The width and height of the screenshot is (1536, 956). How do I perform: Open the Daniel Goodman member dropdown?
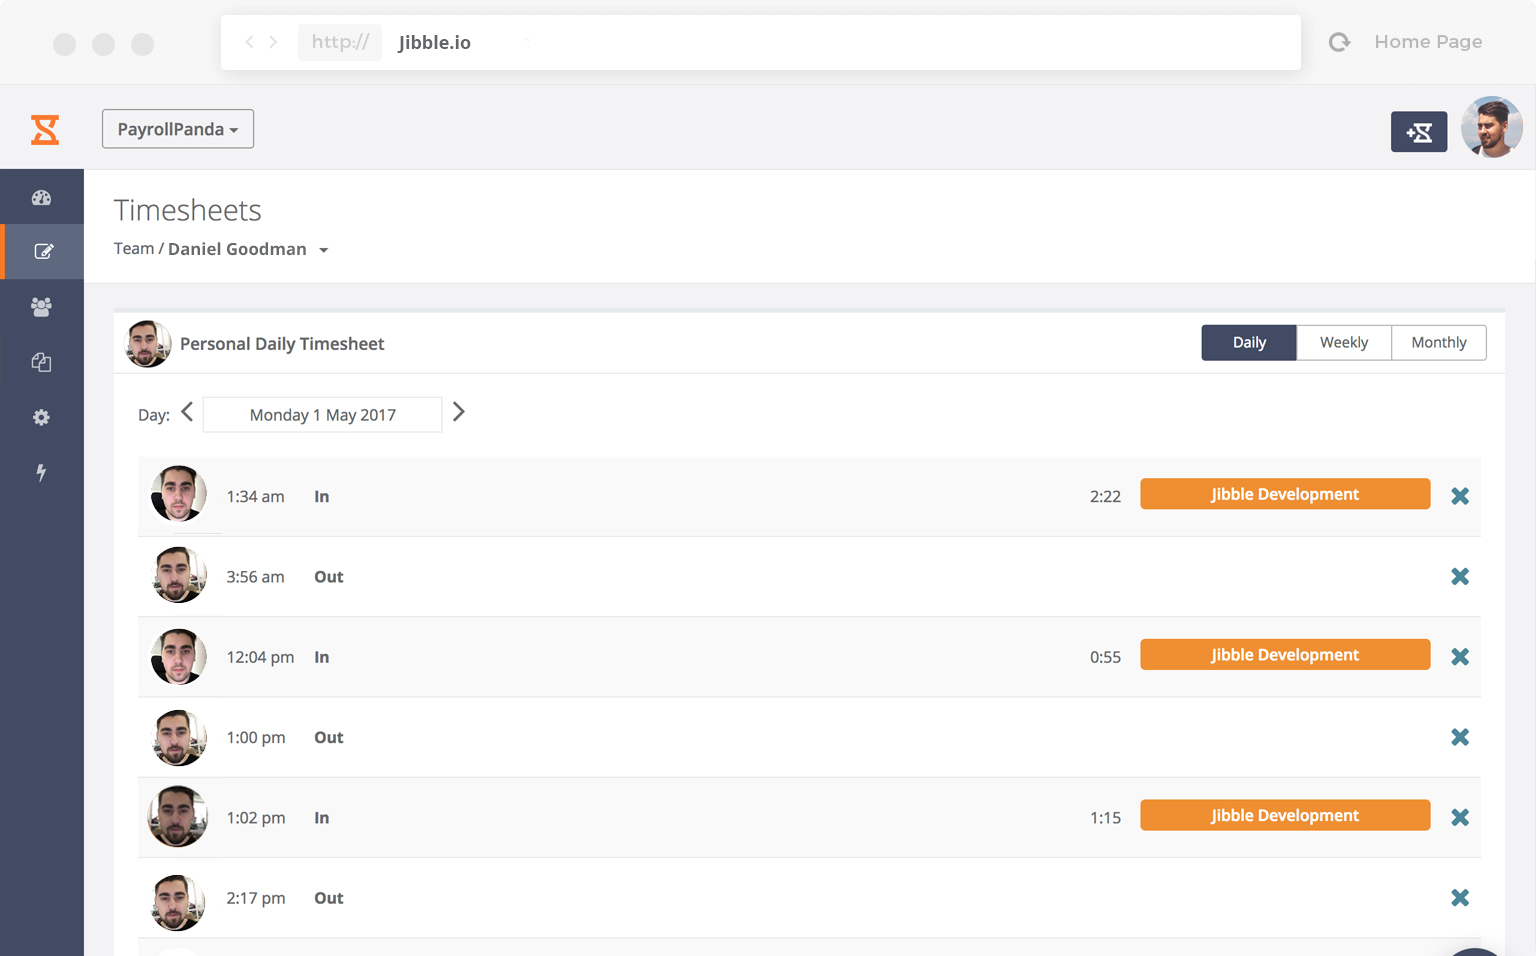323,250
